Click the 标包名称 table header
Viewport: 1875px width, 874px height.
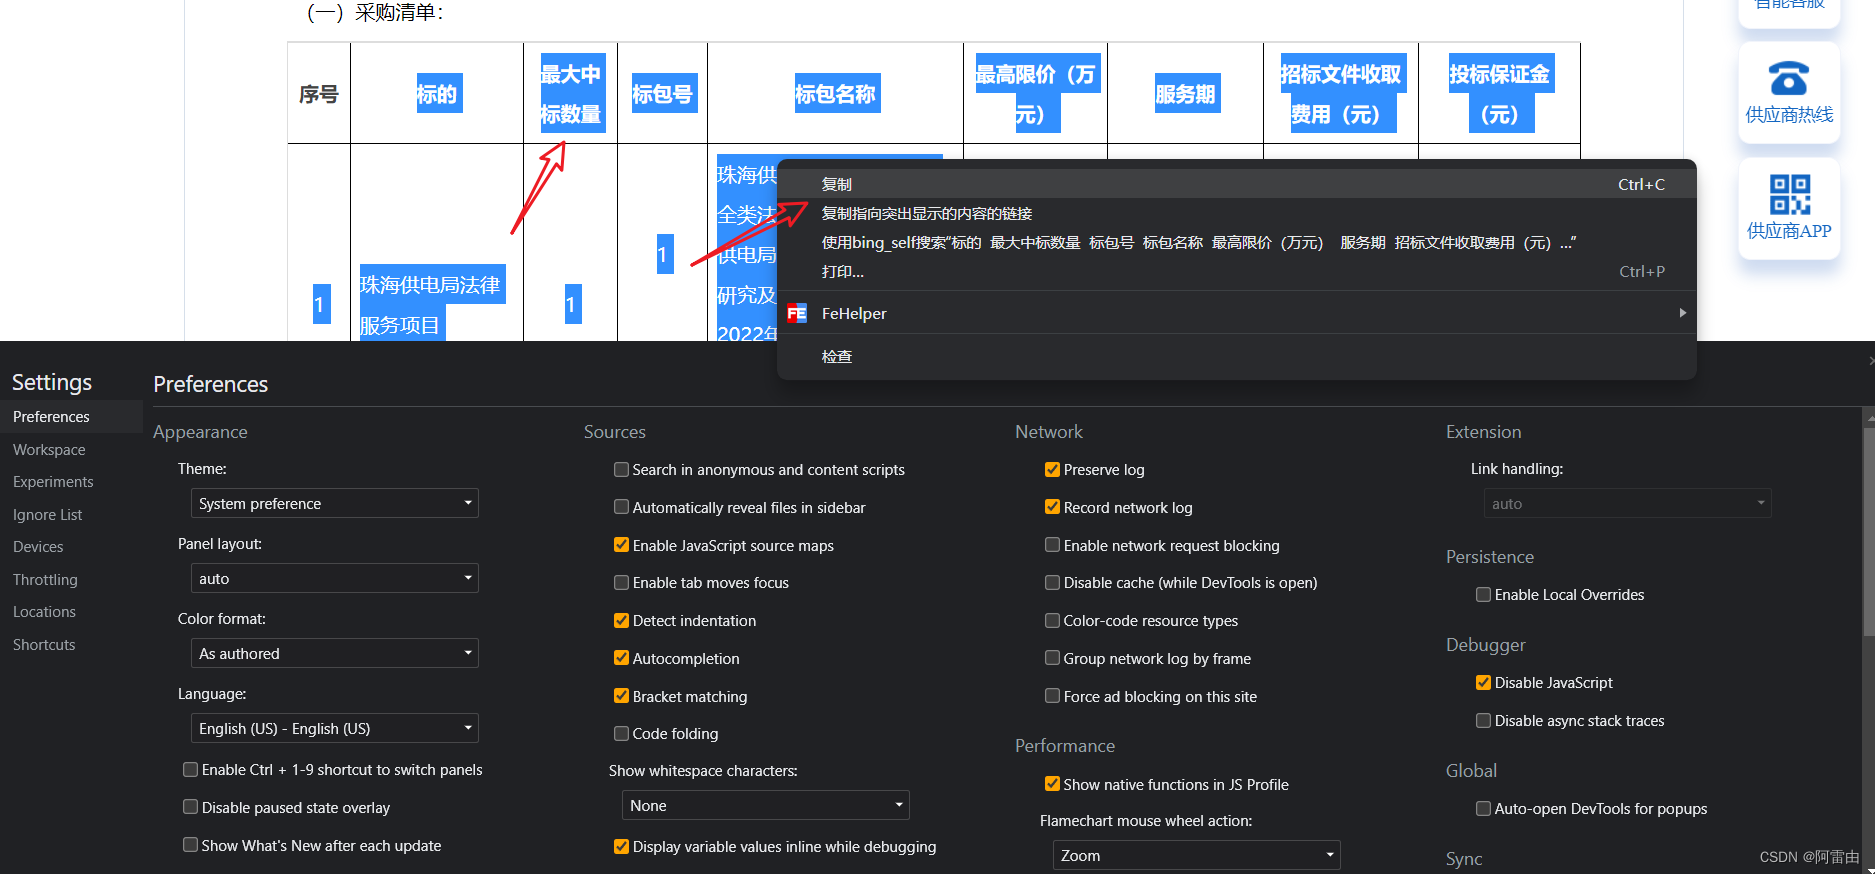click(x=835, y=94)
